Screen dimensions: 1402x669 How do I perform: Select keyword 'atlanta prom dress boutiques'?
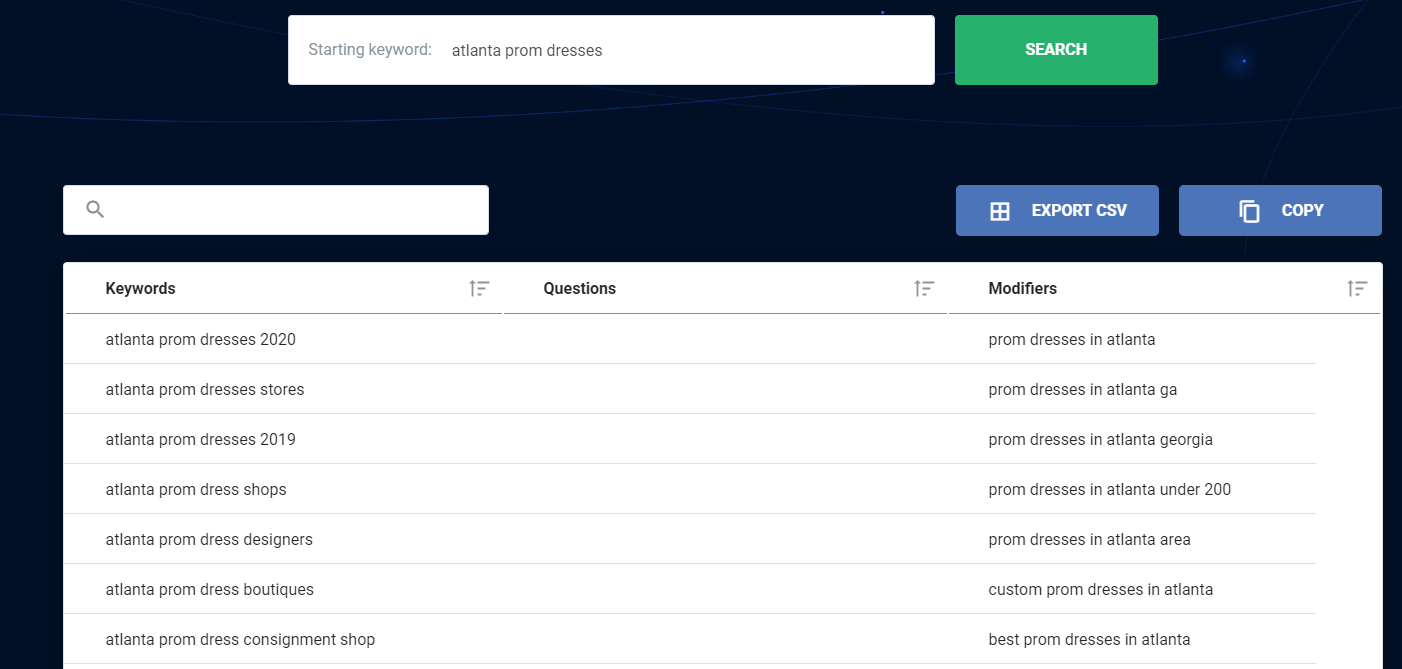click(x=210, y=589)
